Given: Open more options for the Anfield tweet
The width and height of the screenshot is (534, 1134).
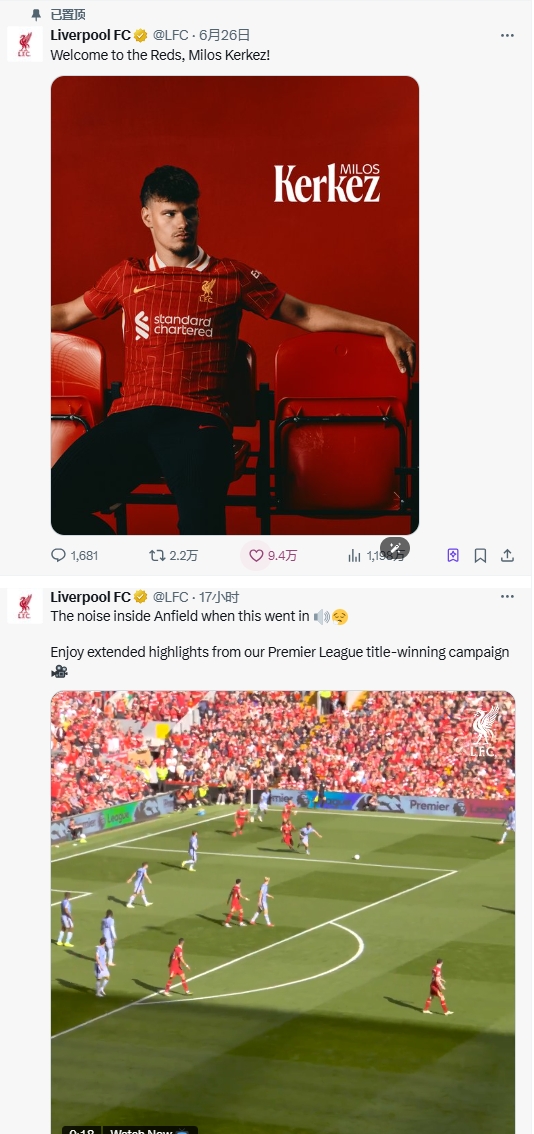Looking at the screenshot, I should 507,597.
